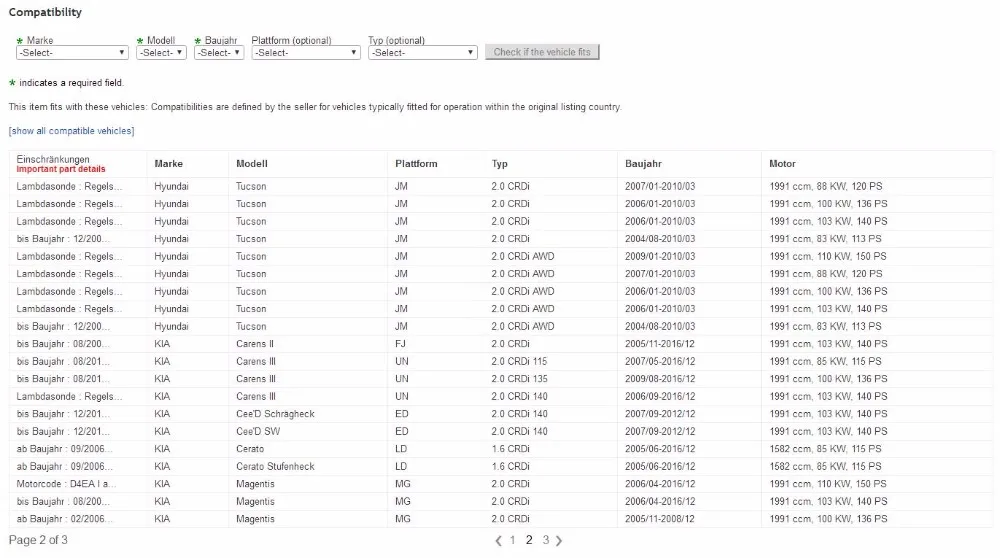Screen dimensions: 1000x558
Task: Click Baujahr cell 2005/11-2008/12
Action: pos(659,519)
